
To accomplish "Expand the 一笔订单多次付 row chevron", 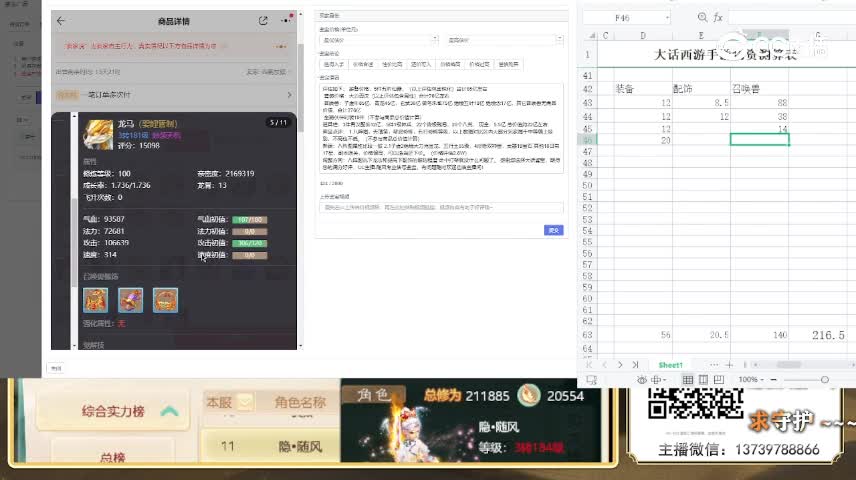I will [x=289, y=94].
